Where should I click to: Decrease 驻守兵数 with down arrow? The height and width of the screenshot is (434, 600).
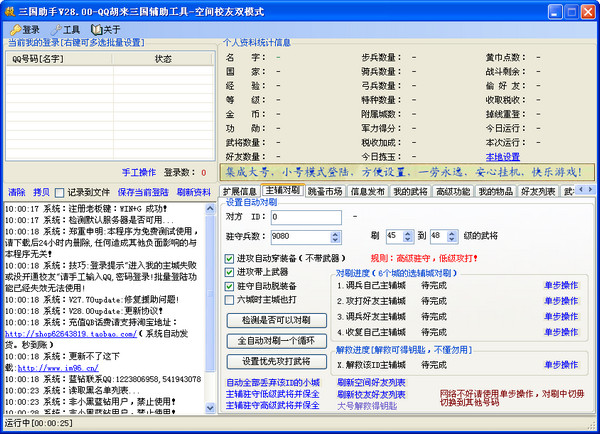336,240
